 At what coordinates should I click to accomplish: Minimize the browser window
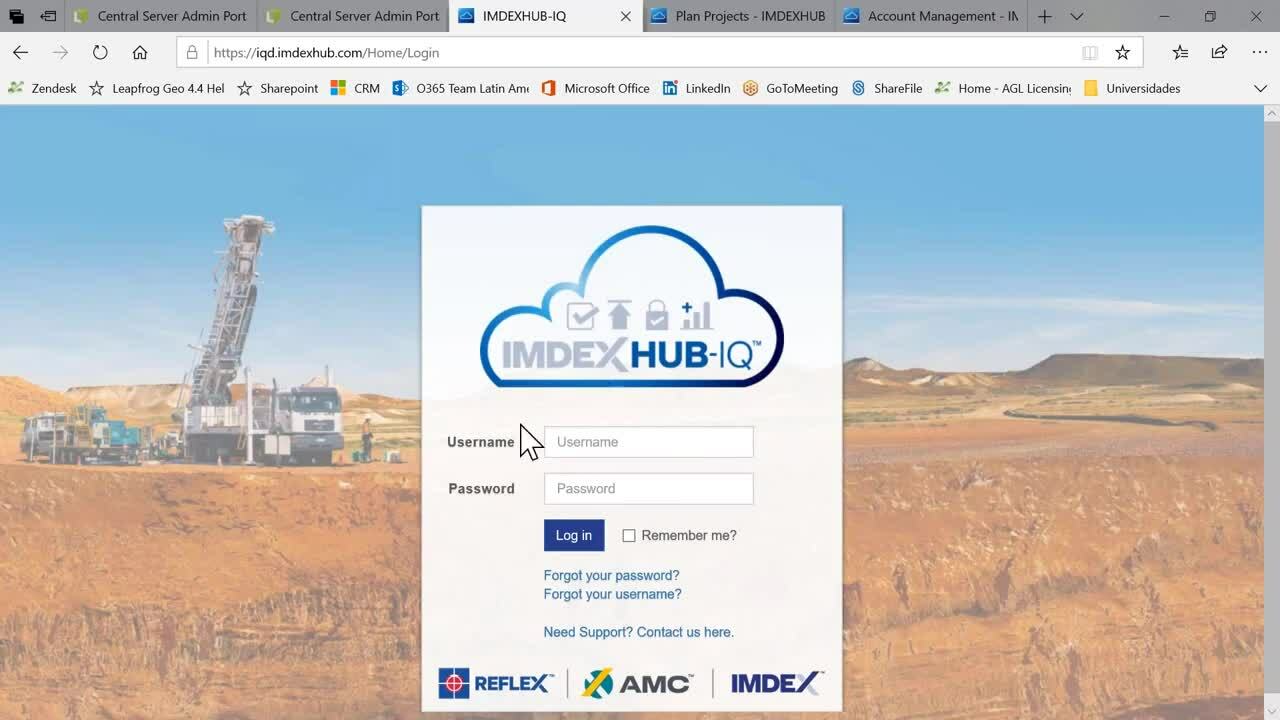coord(1164,16)
